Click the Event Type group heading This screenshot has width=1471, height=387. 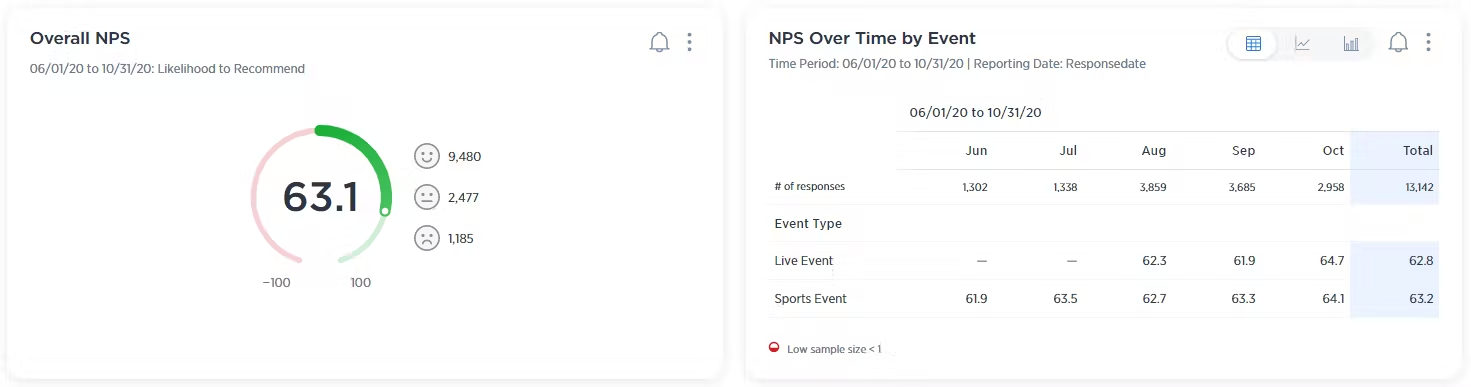point(808,224)
